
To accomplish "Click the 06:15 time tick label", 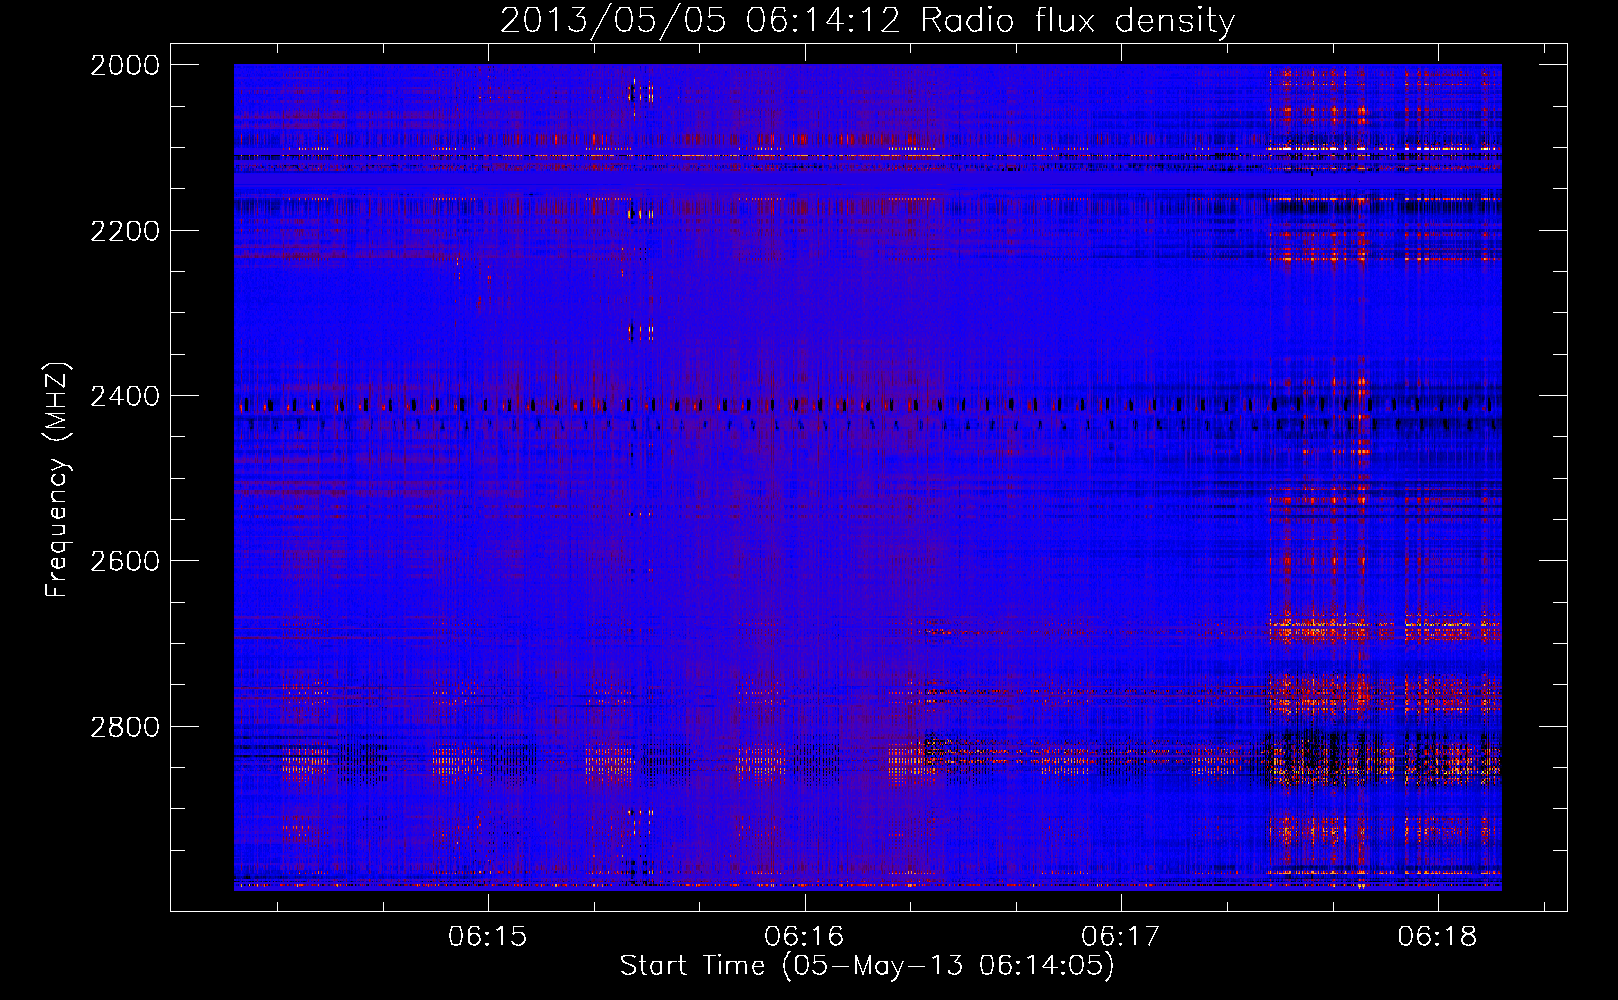I will coord(488,936).
